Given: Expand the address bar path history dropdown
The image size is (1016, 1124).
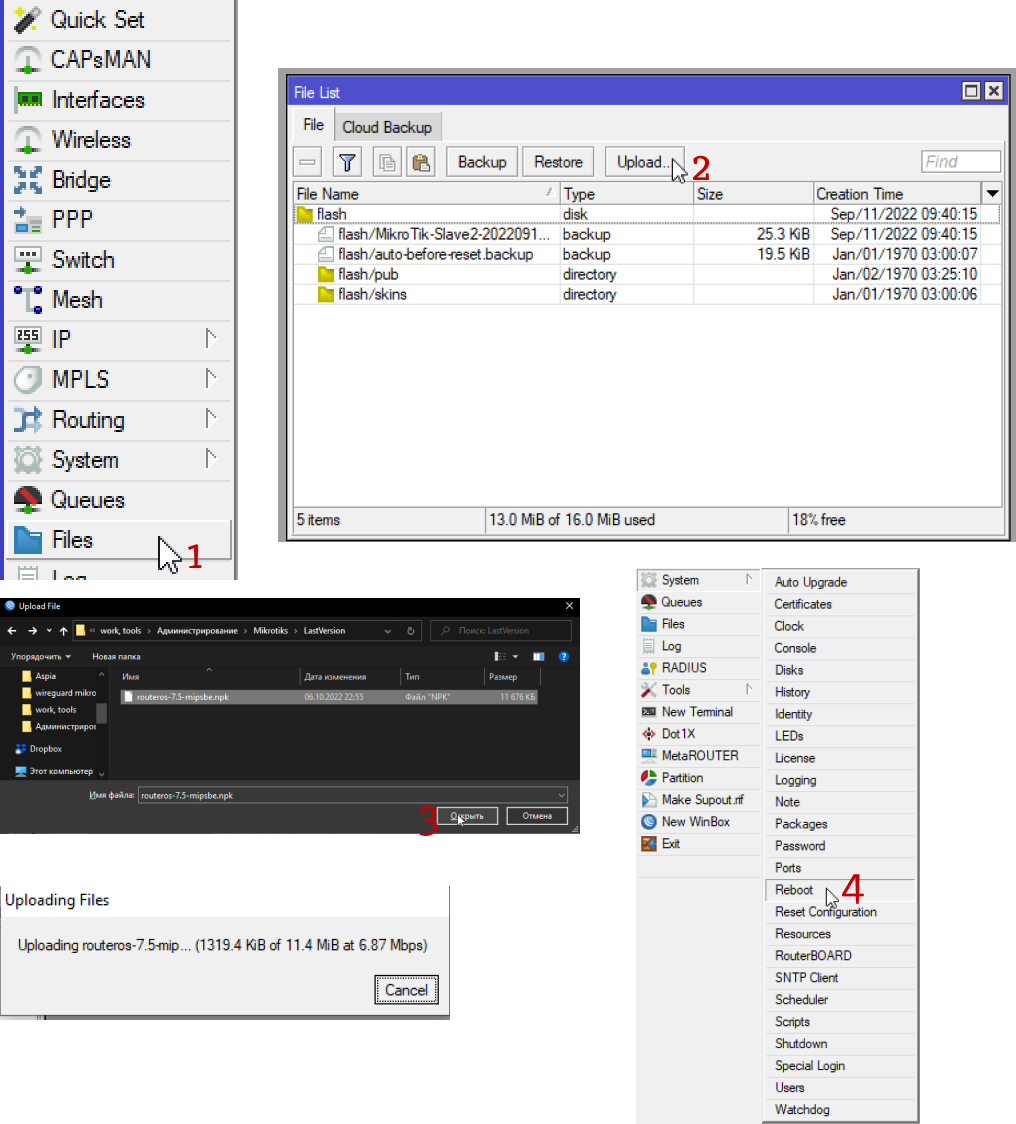Looking at the screenshot, I should [x=387, y=631].
